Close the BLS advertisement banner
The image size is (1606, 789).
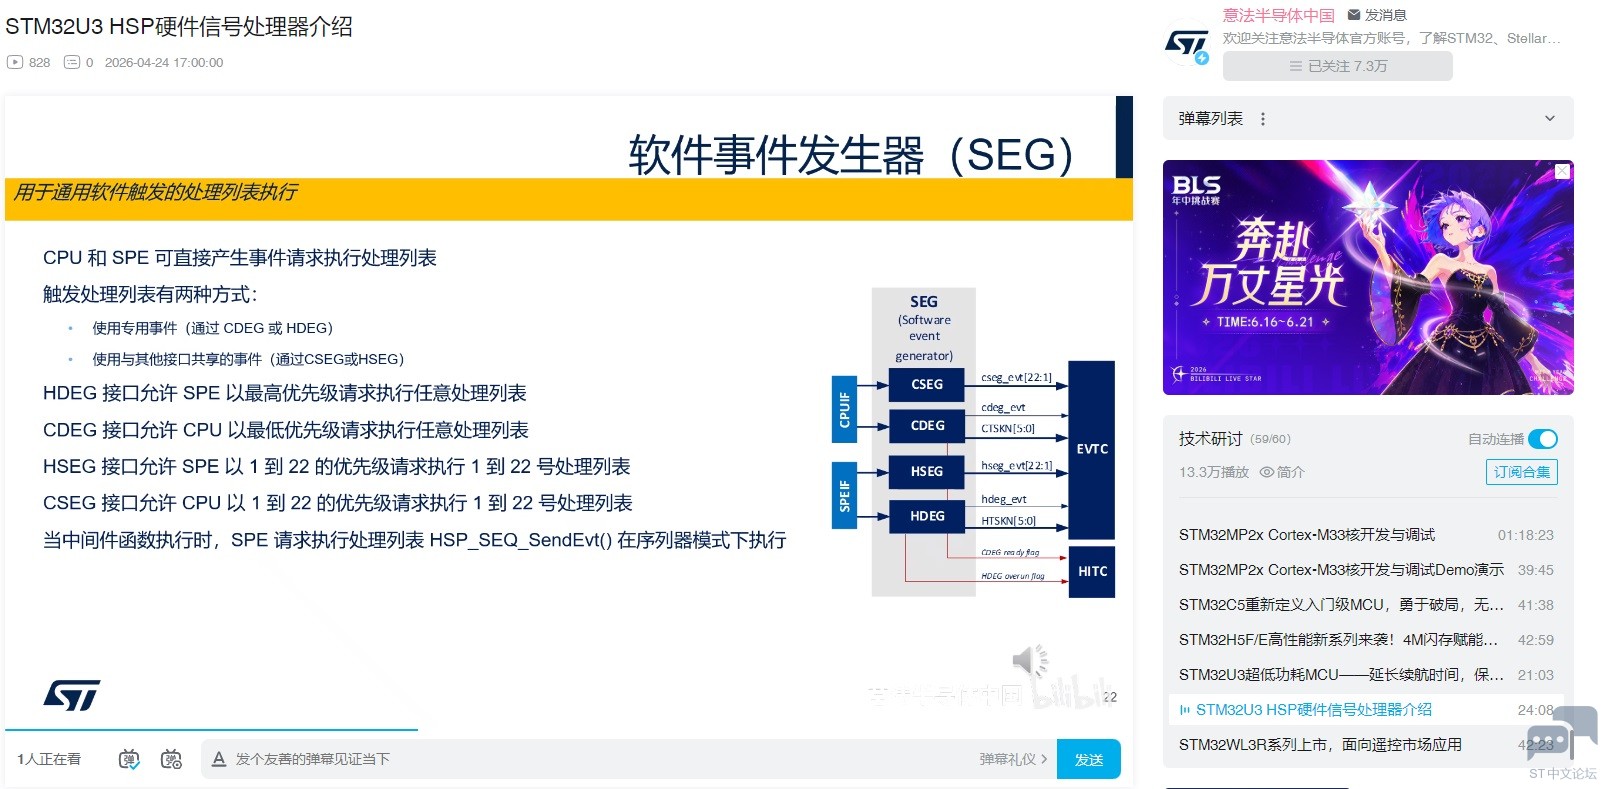point(1562,172)
